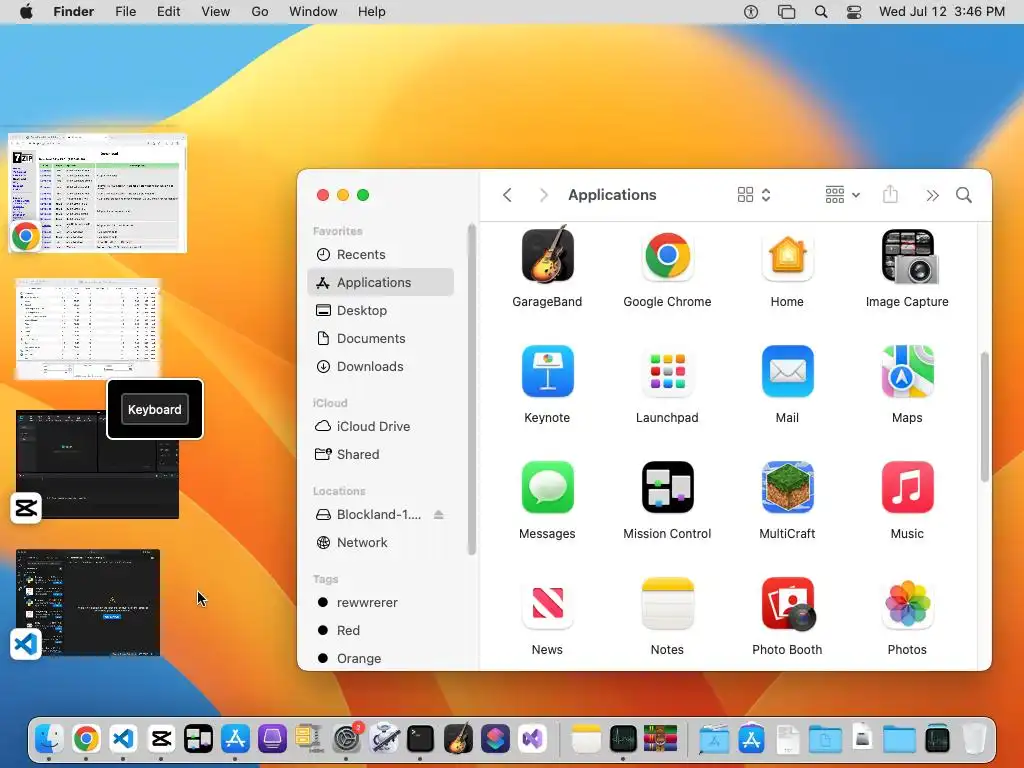Open Automator from the Dock

click(x=384, y=739)
